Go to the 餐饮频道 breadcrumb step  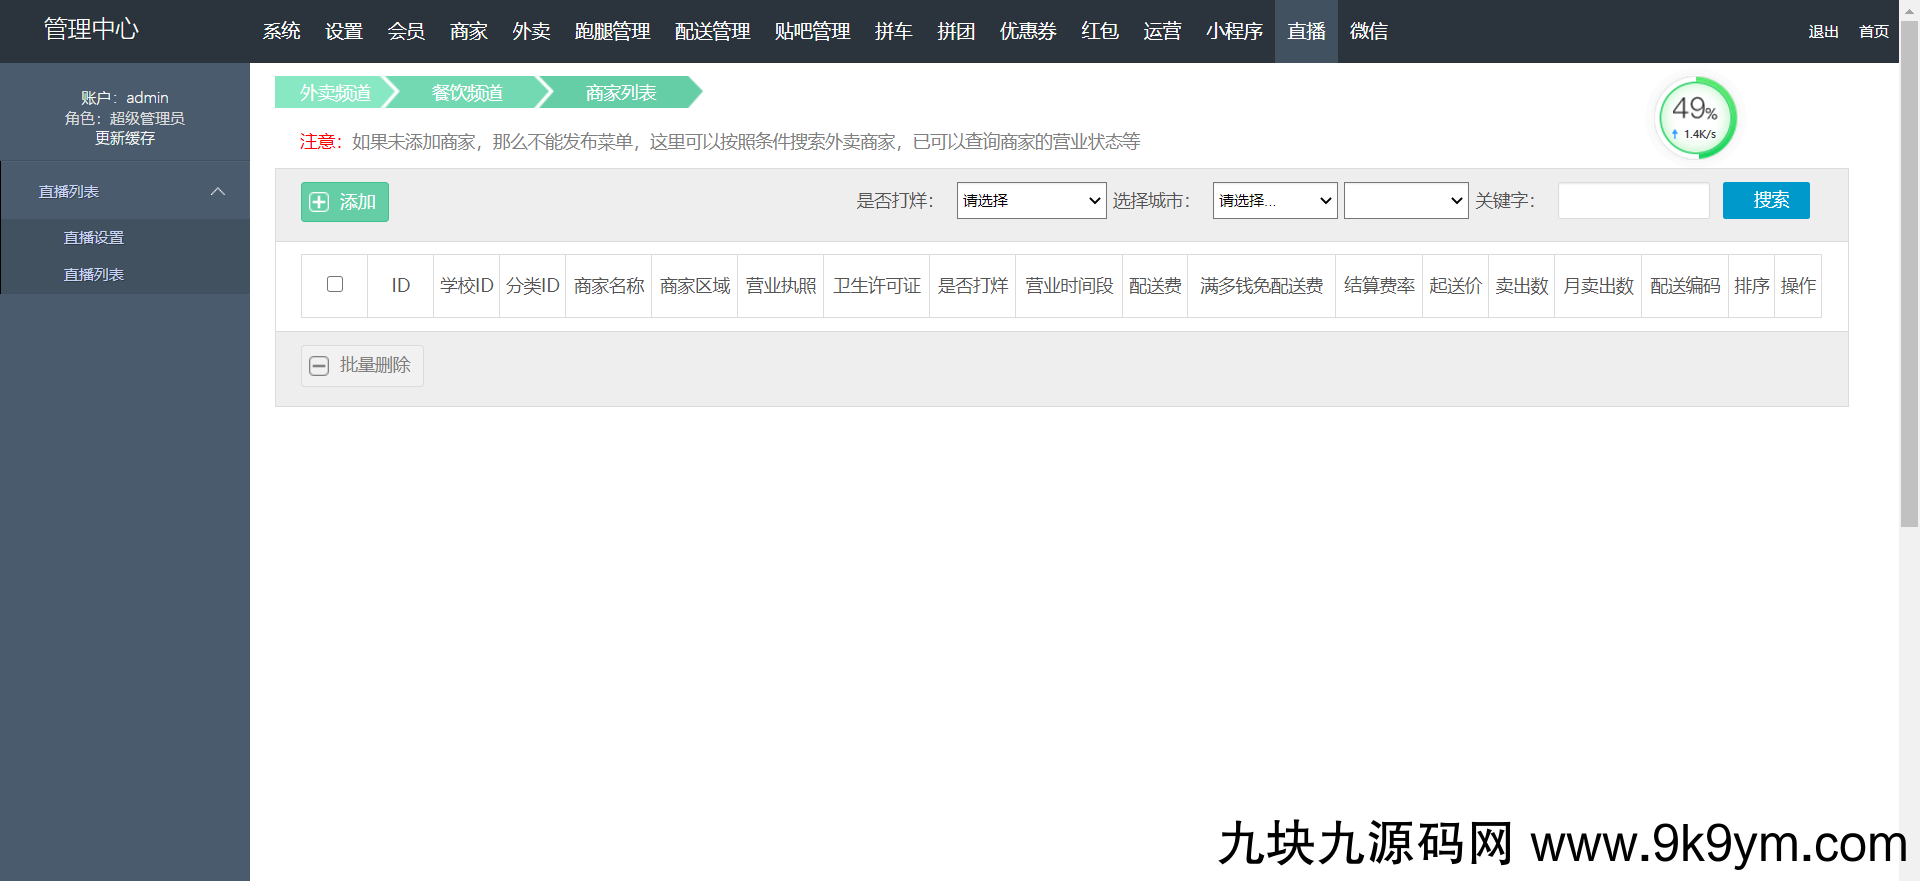pos(467,93)
